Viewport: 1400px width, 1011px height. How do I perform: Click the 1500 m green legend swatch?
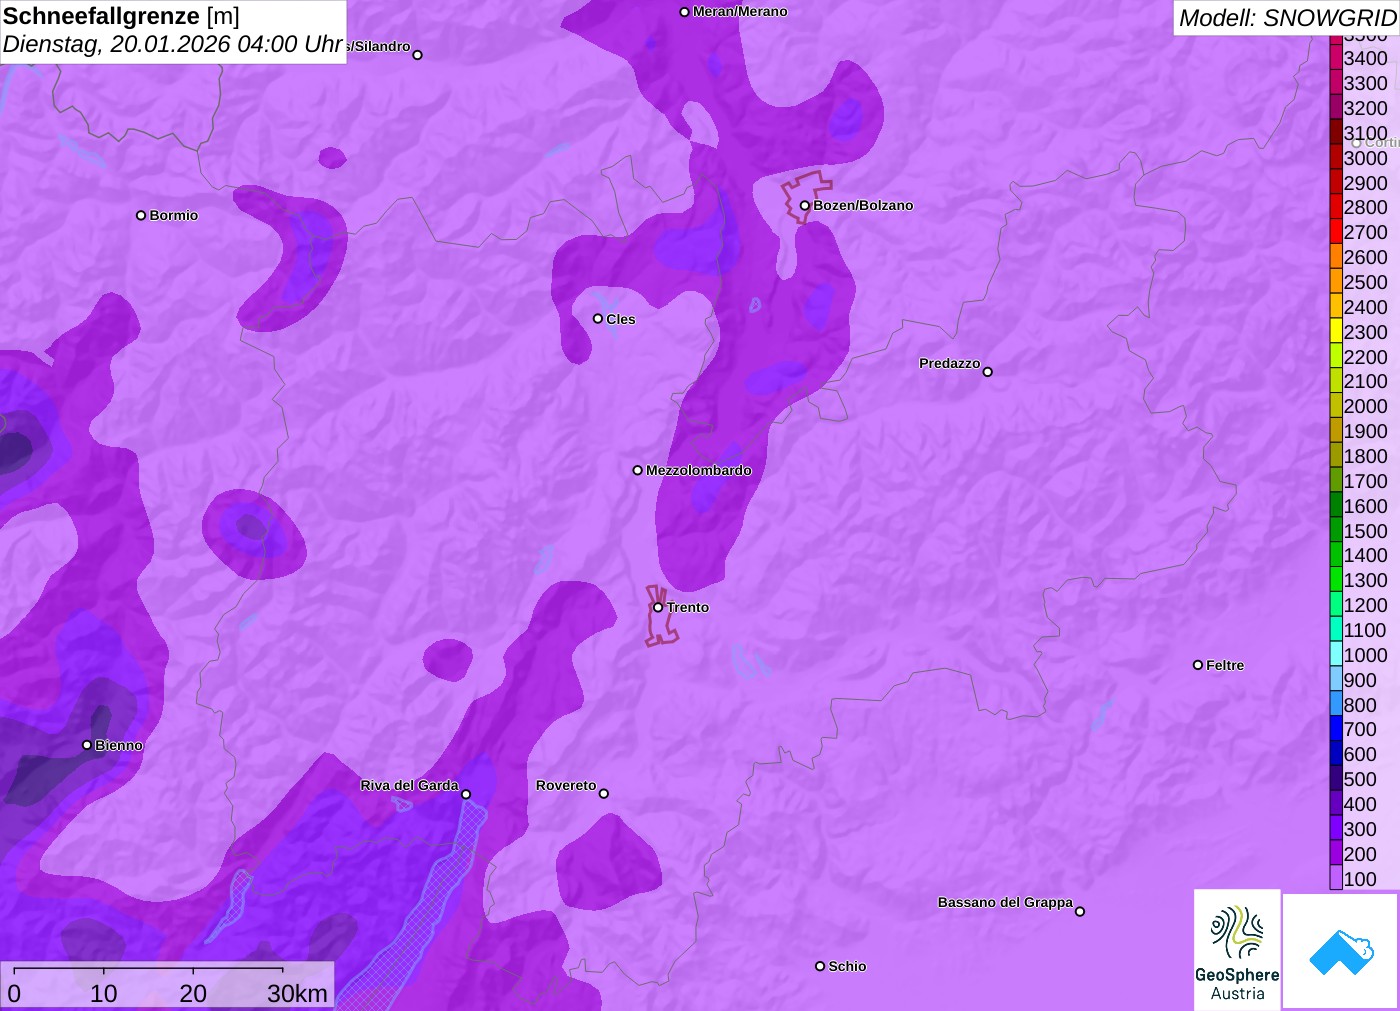(1336, 531)
